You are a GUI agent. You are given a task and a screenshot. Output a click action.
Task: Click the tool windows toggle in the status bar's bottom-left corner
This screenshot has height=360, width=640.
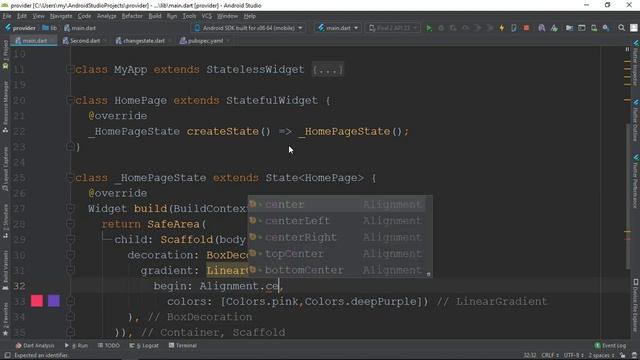click(x=7, y=356)
